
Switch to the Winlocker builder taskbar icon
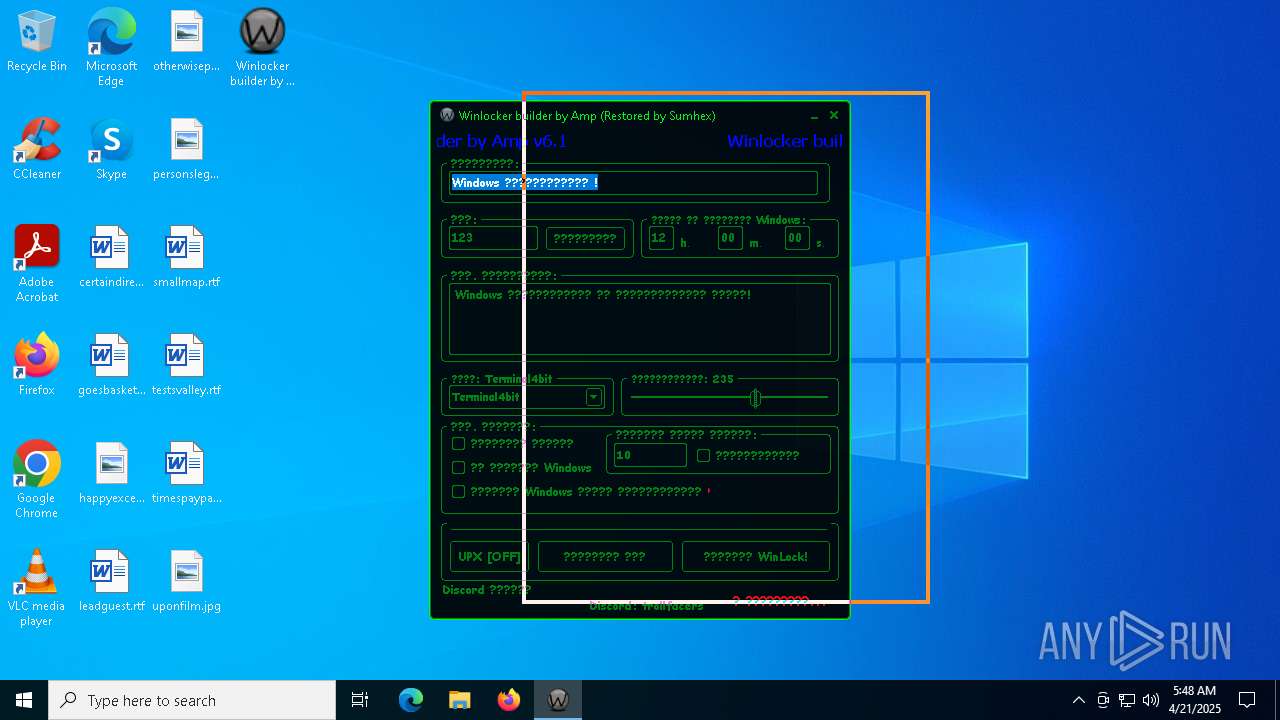coord(558,700)
